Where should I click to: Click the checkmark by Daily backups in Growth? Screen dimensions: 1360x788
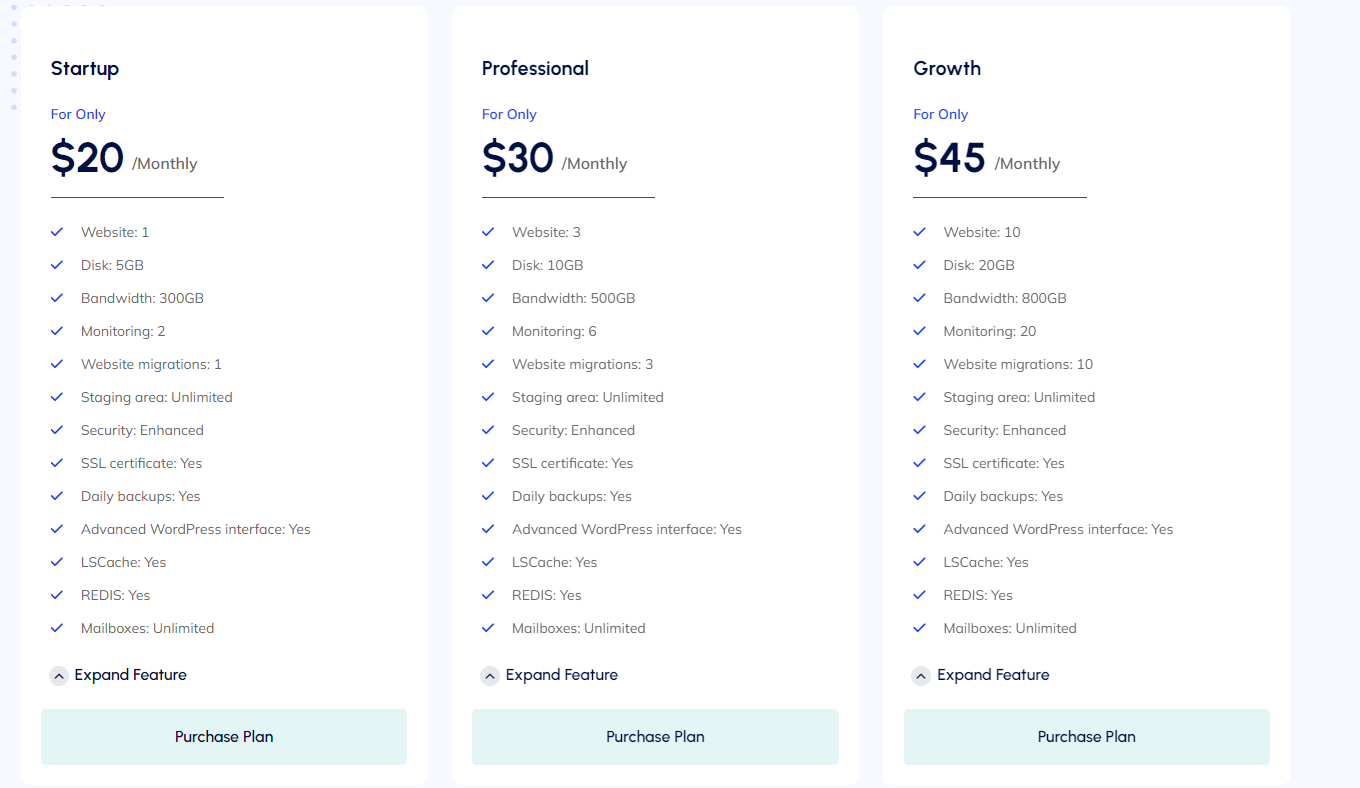[x=920, y=496]
